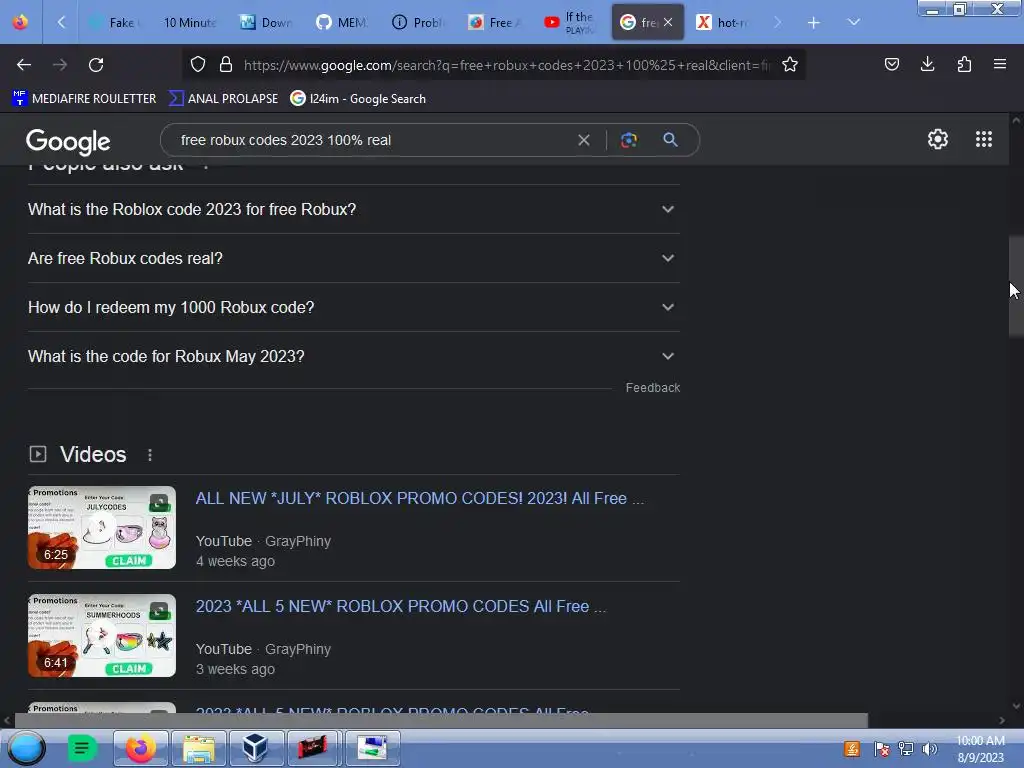This screenshot has width=1024, height=768.
Task: Open the 'l24im - Google Search' bookmark
Action: 358,99
